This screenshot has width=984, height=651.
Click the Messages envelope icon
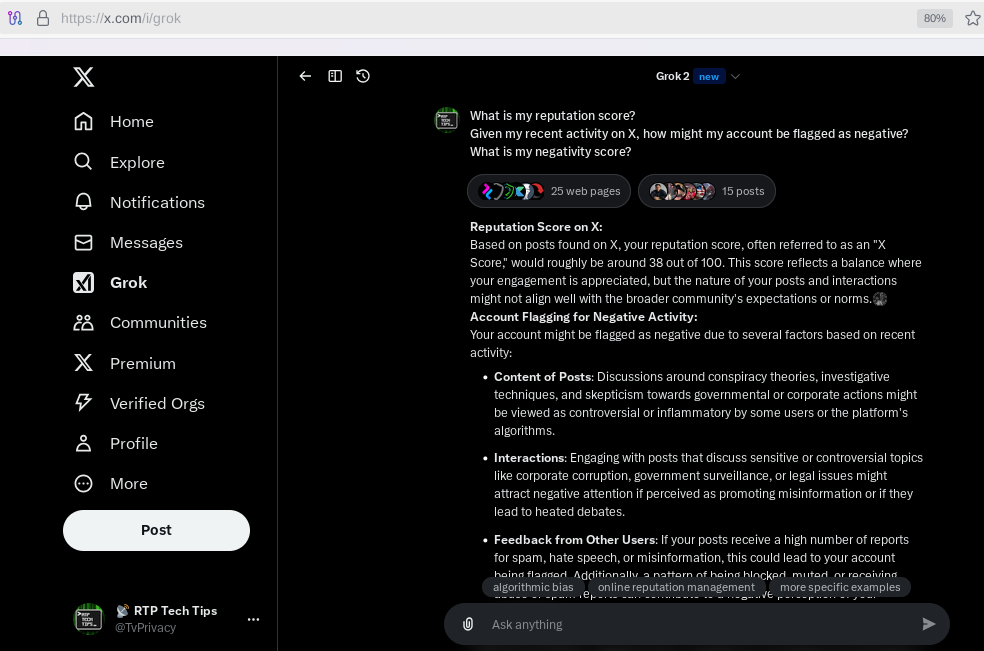[x=83, y=242]
